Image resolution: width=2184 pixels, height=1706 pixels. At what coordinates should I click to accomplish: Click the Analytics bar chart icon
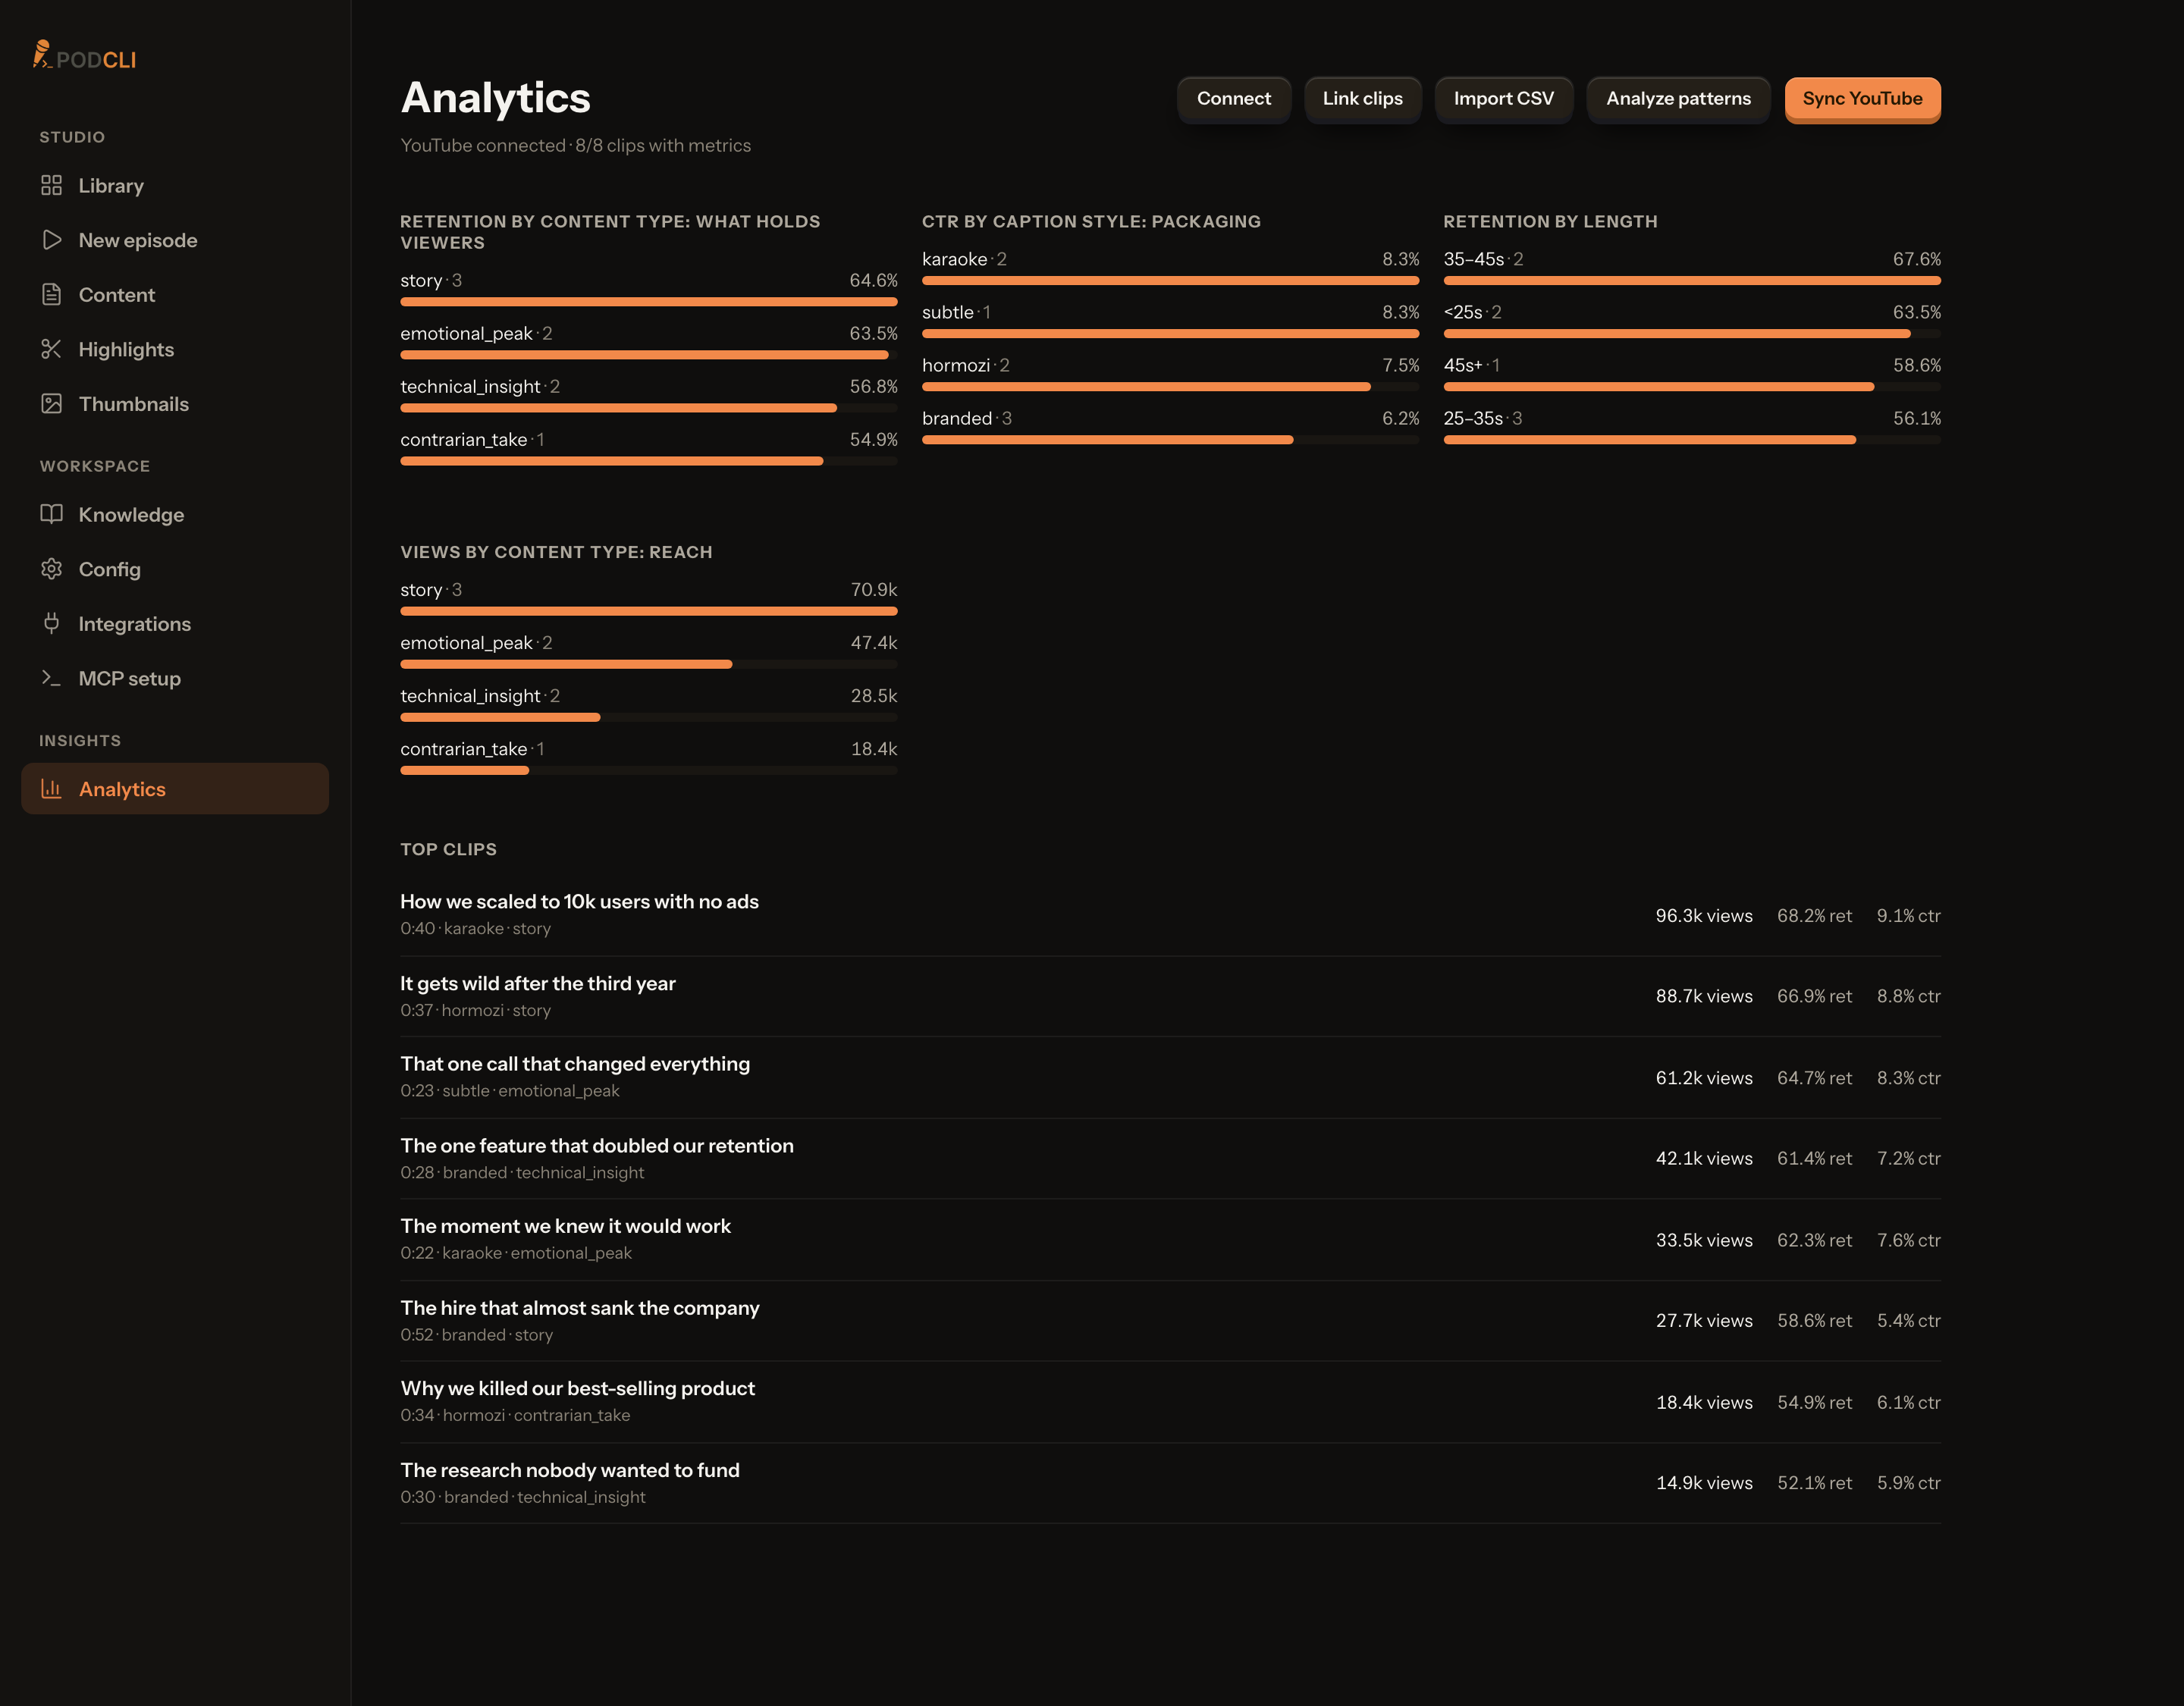click(x=51, y=789)
